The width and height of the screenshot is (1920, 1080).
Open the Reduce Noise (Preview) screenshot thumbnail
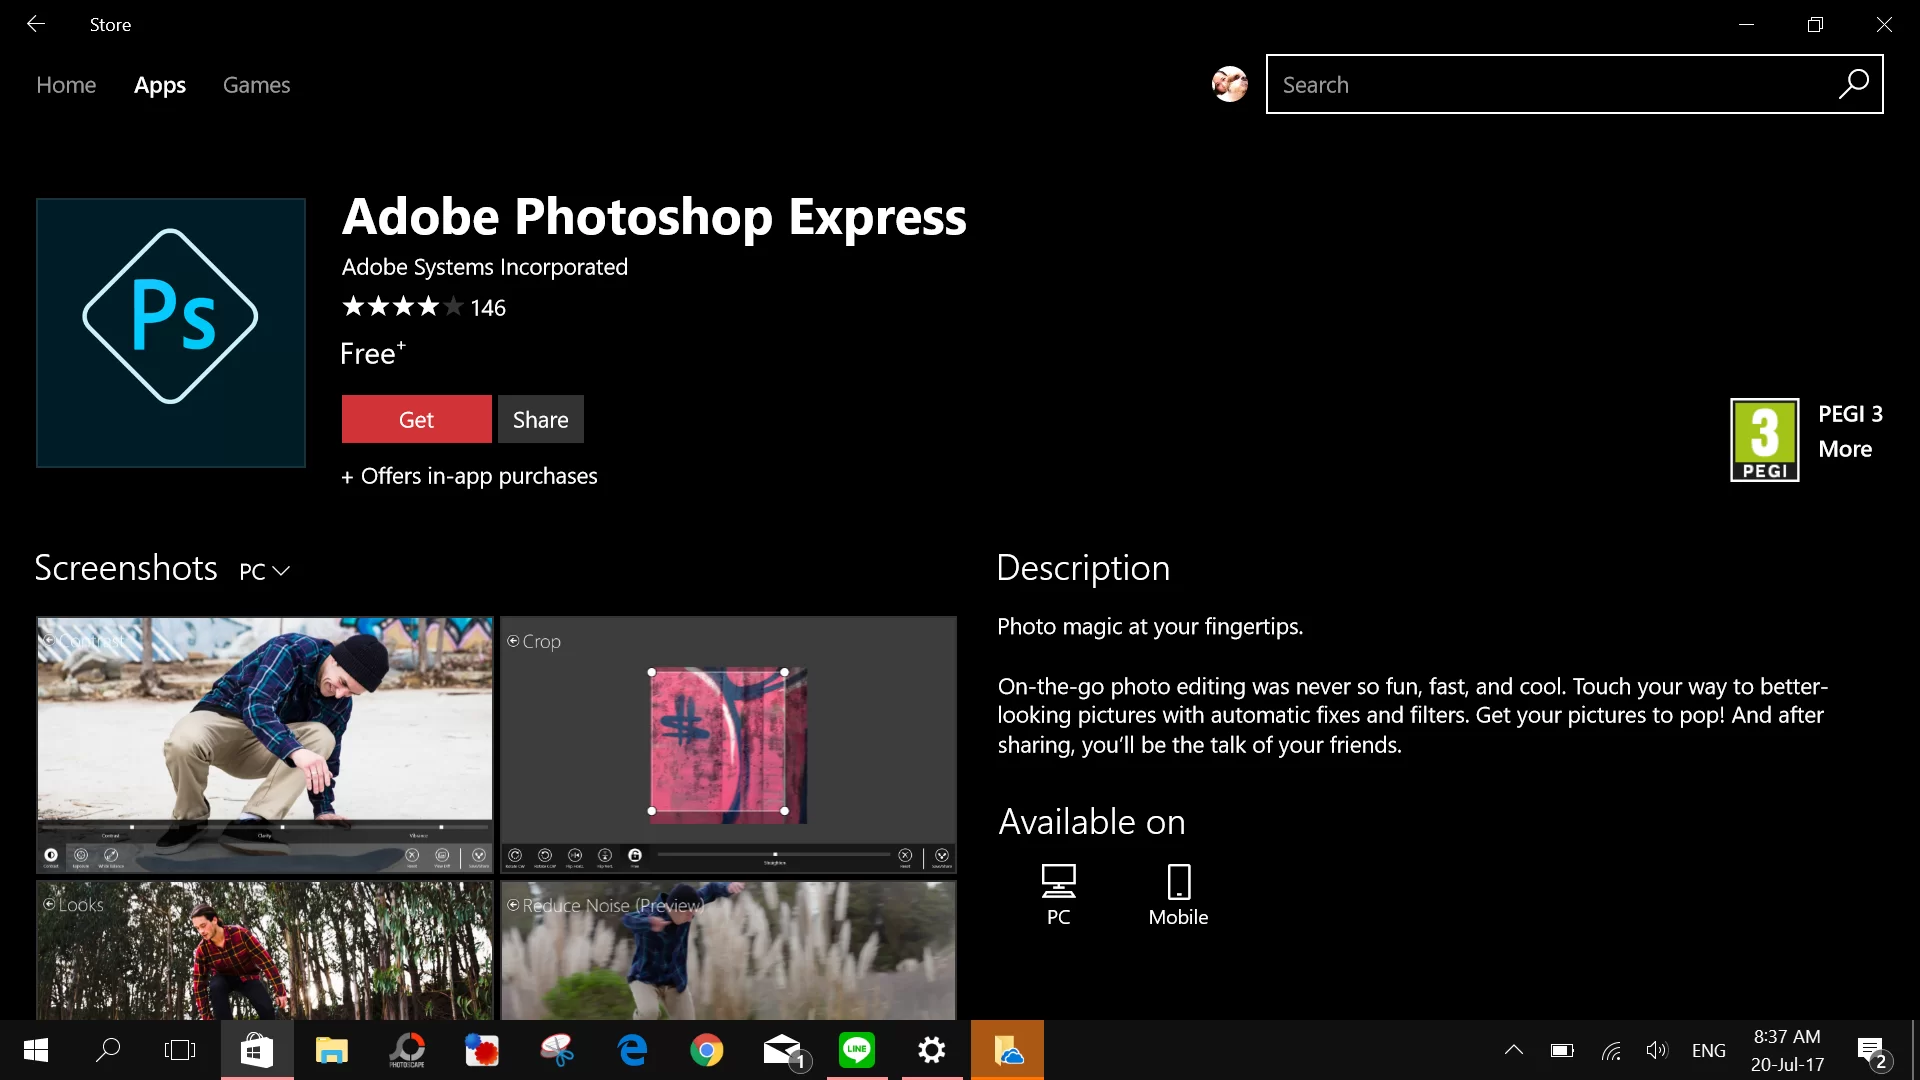pyautogui.click(x=728, y=950)
